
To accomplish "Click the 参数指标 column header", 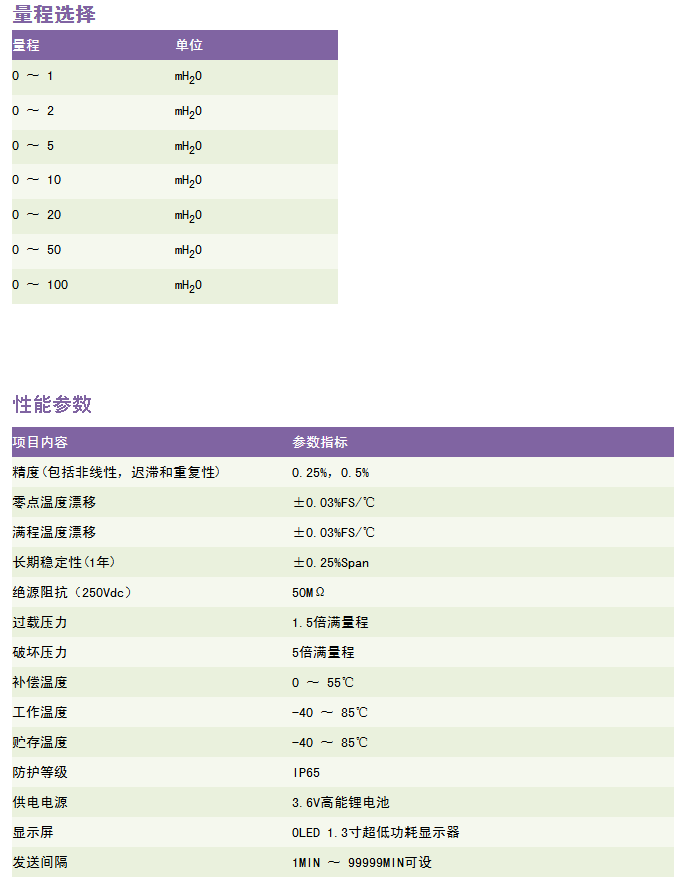I will tap(320, 442).
